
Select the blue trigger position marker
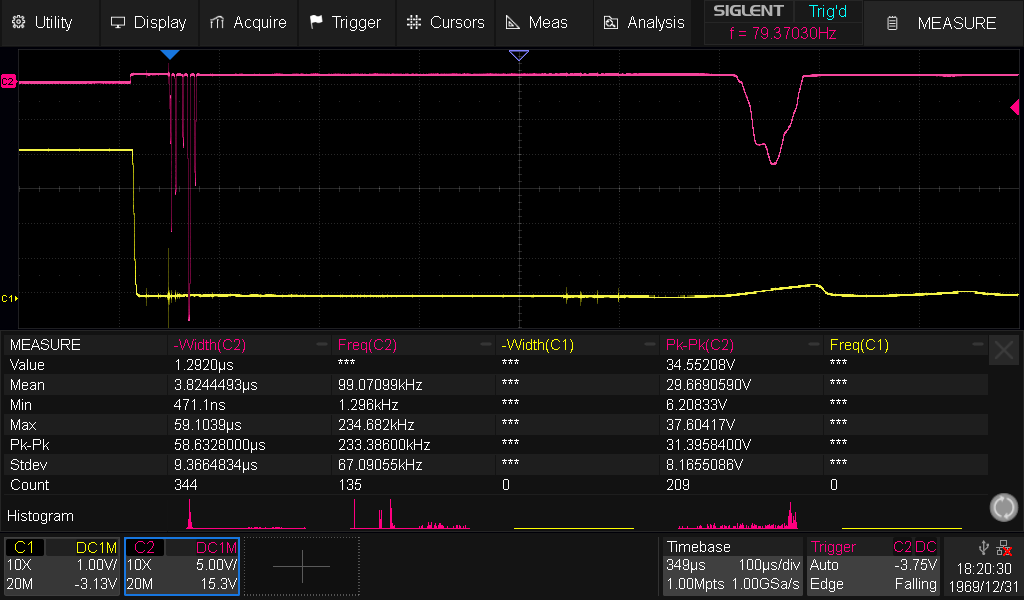pyautogui.click(x=170, y=54)
